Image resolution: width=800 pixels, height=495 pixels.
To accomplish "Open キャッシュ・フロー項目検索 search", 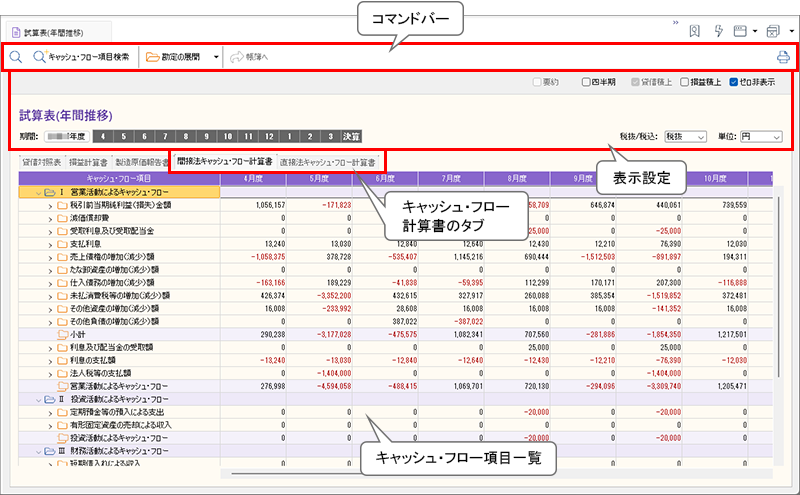I will pyautogui.click(x=81, y=57).
